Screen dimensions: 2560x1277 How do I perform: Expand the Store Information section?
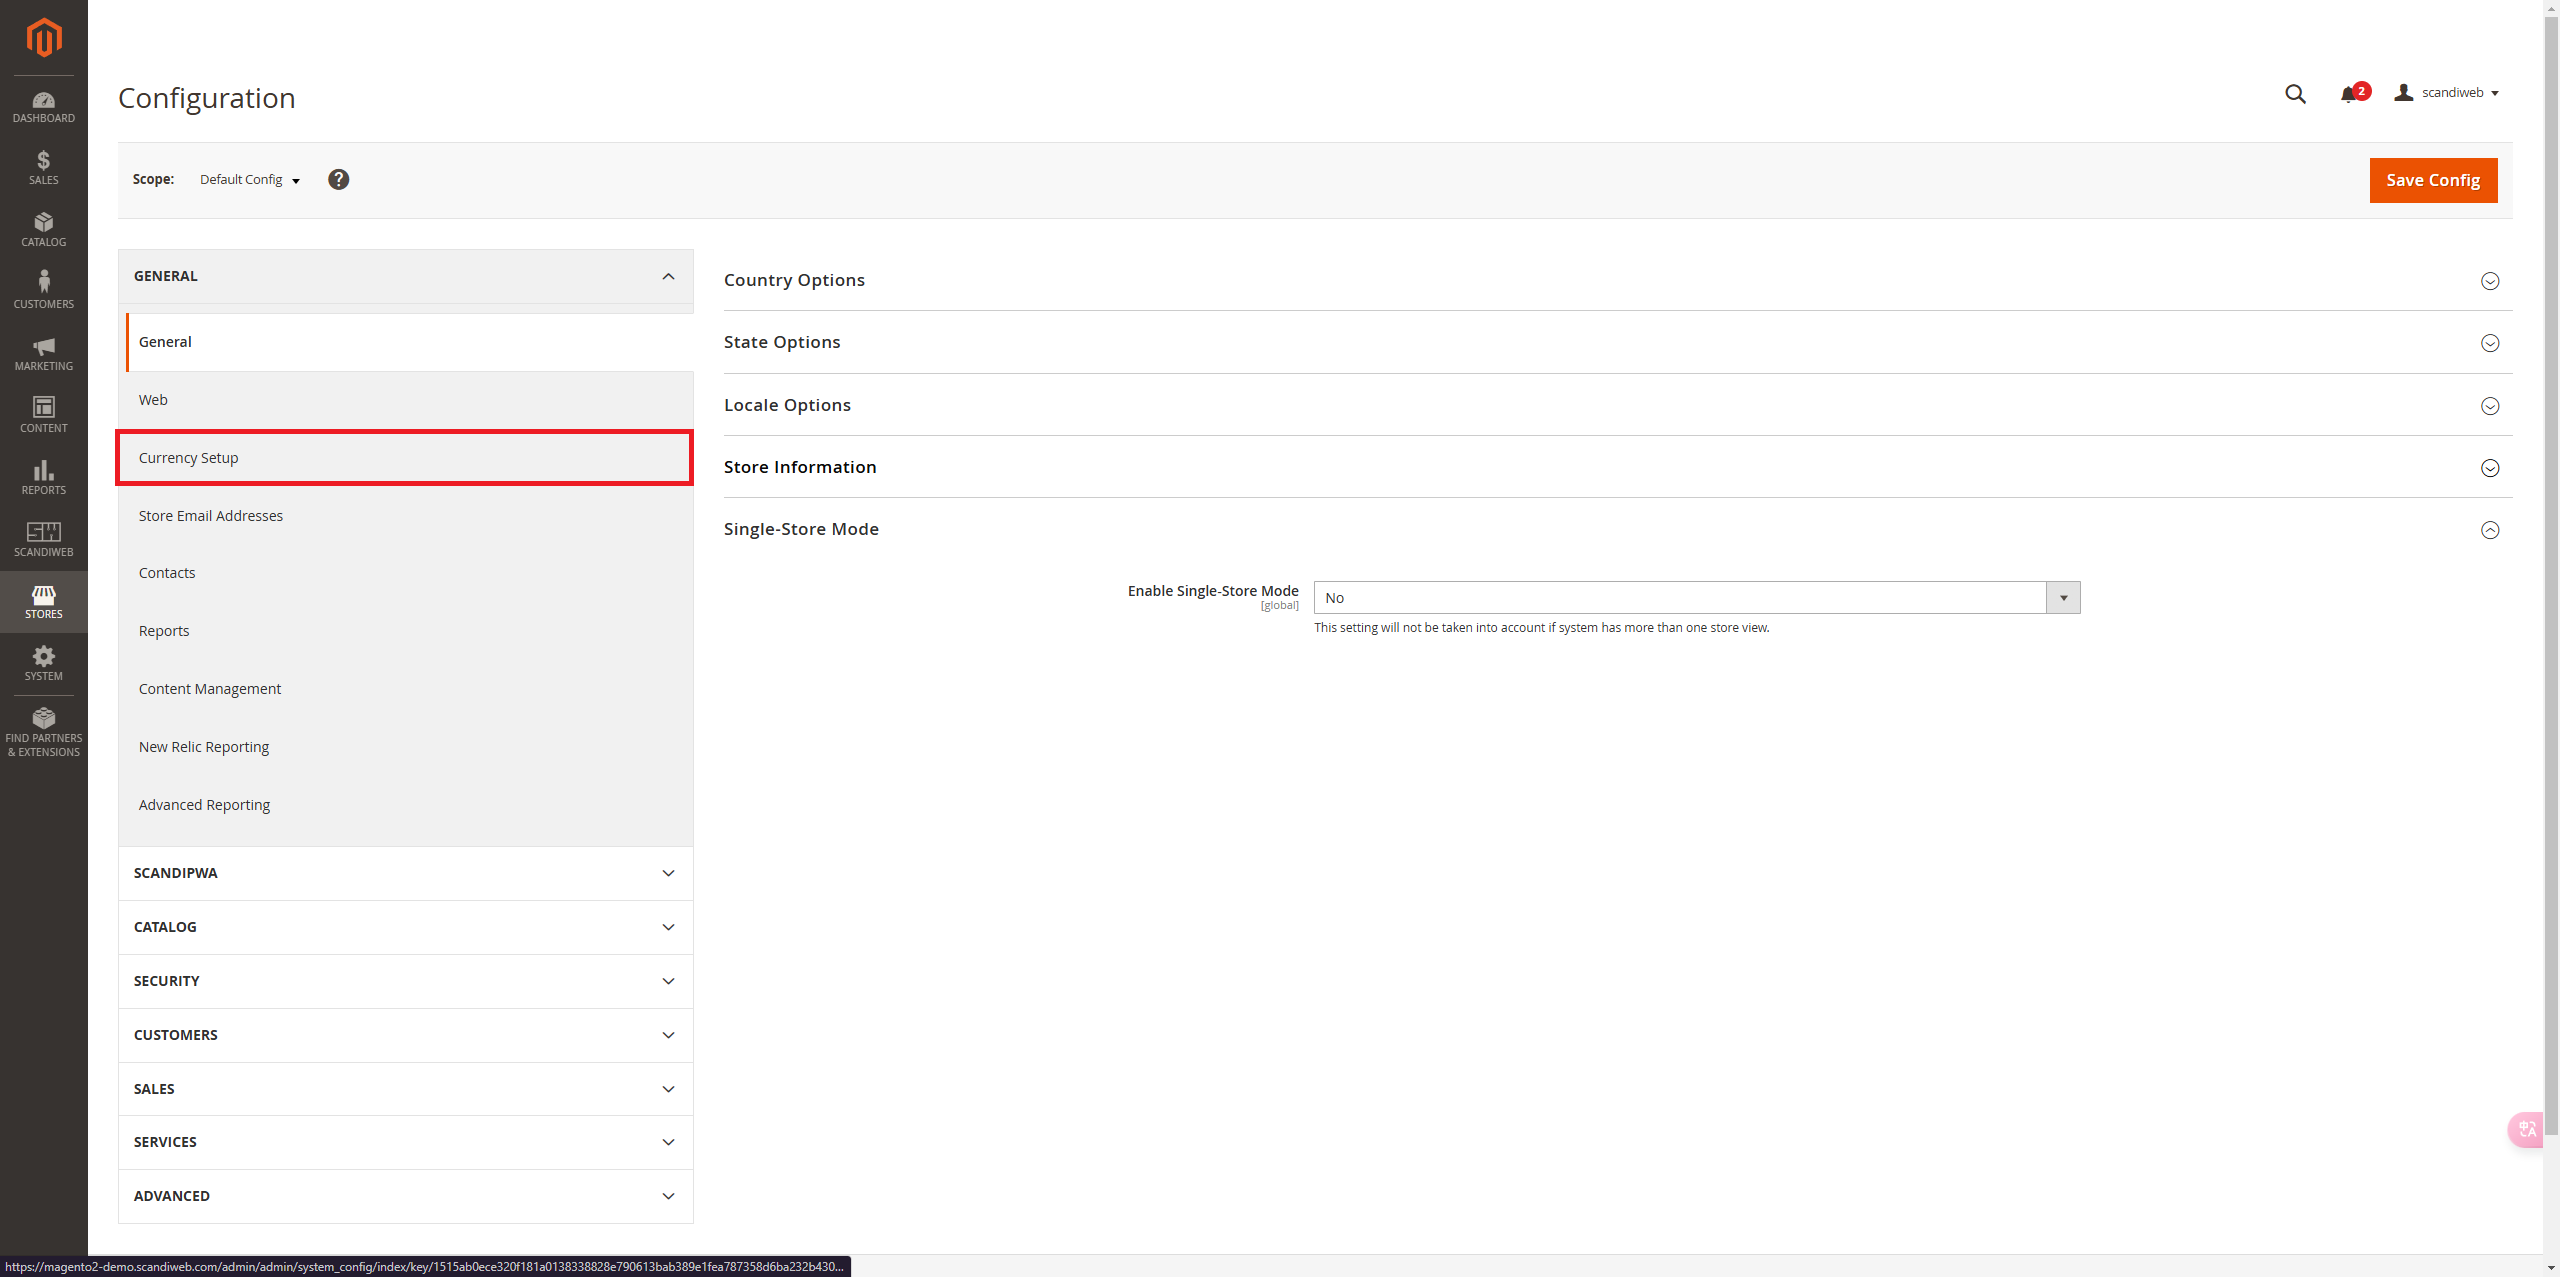tap(2489, 468)
